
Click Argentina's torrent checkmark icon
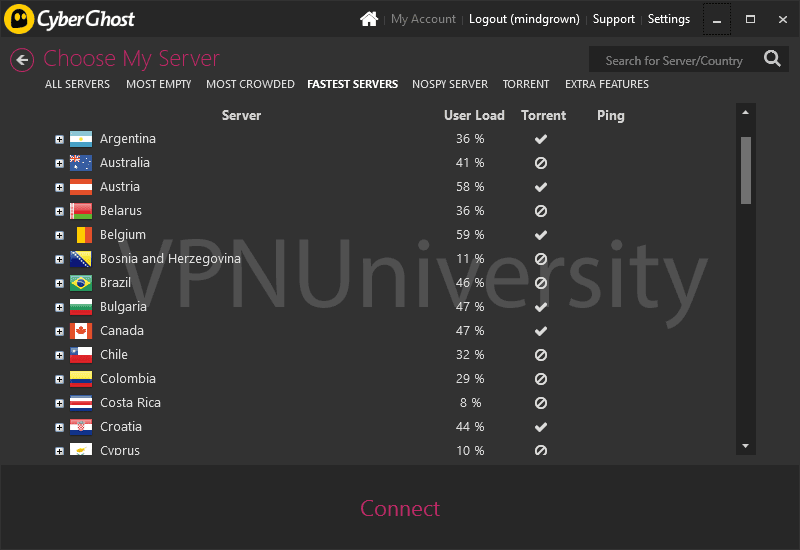pos(541,139)
